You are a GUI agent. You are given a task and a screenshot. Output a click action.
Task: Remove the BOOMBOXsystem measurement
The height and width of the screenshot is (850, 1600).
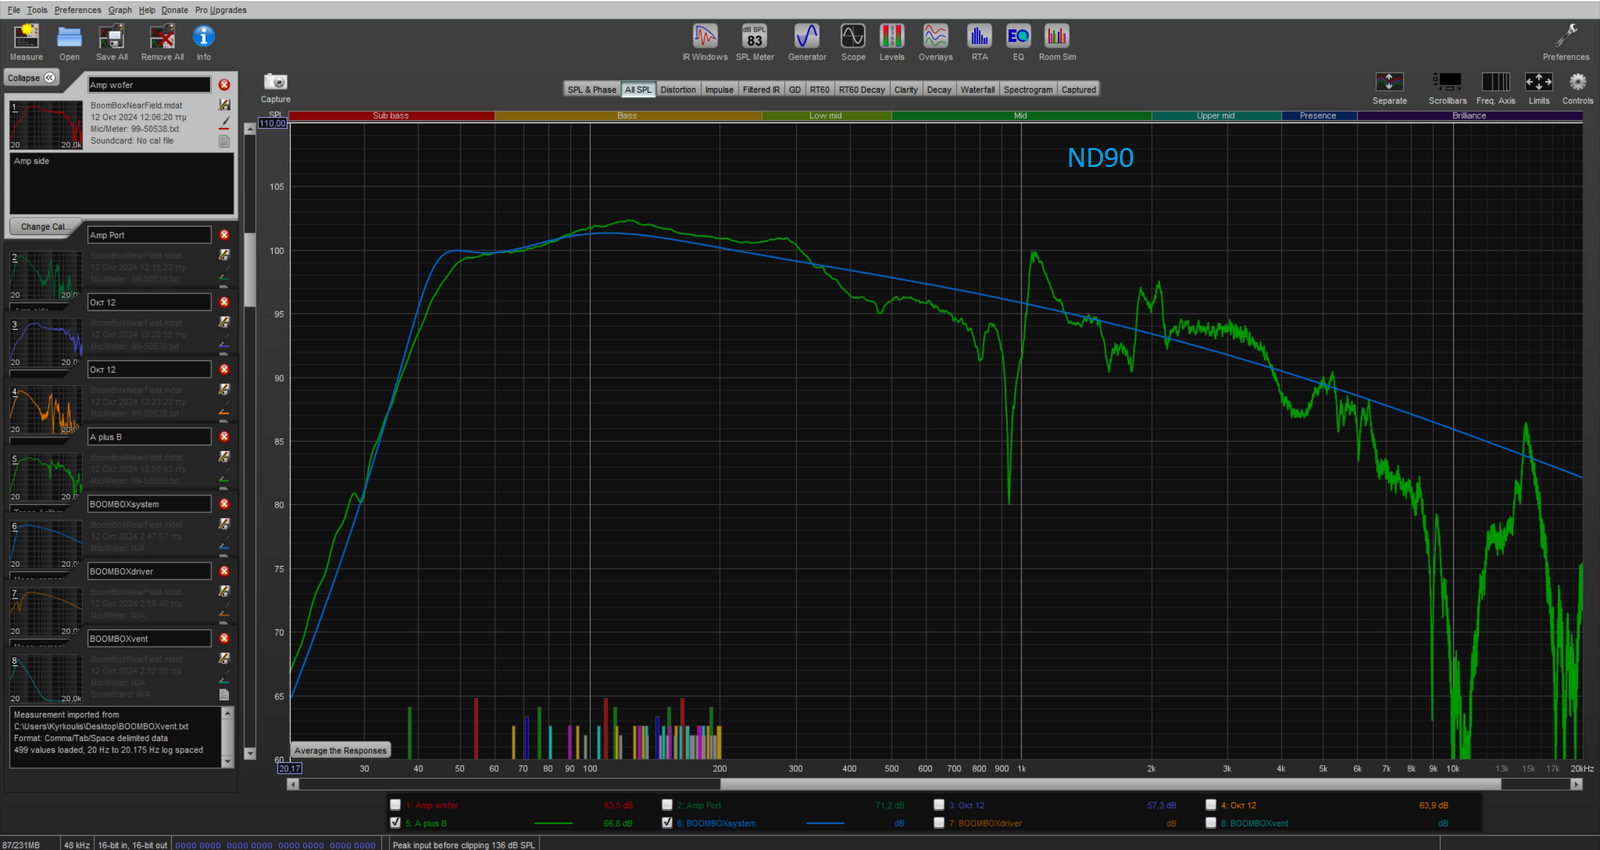point(224,504)
